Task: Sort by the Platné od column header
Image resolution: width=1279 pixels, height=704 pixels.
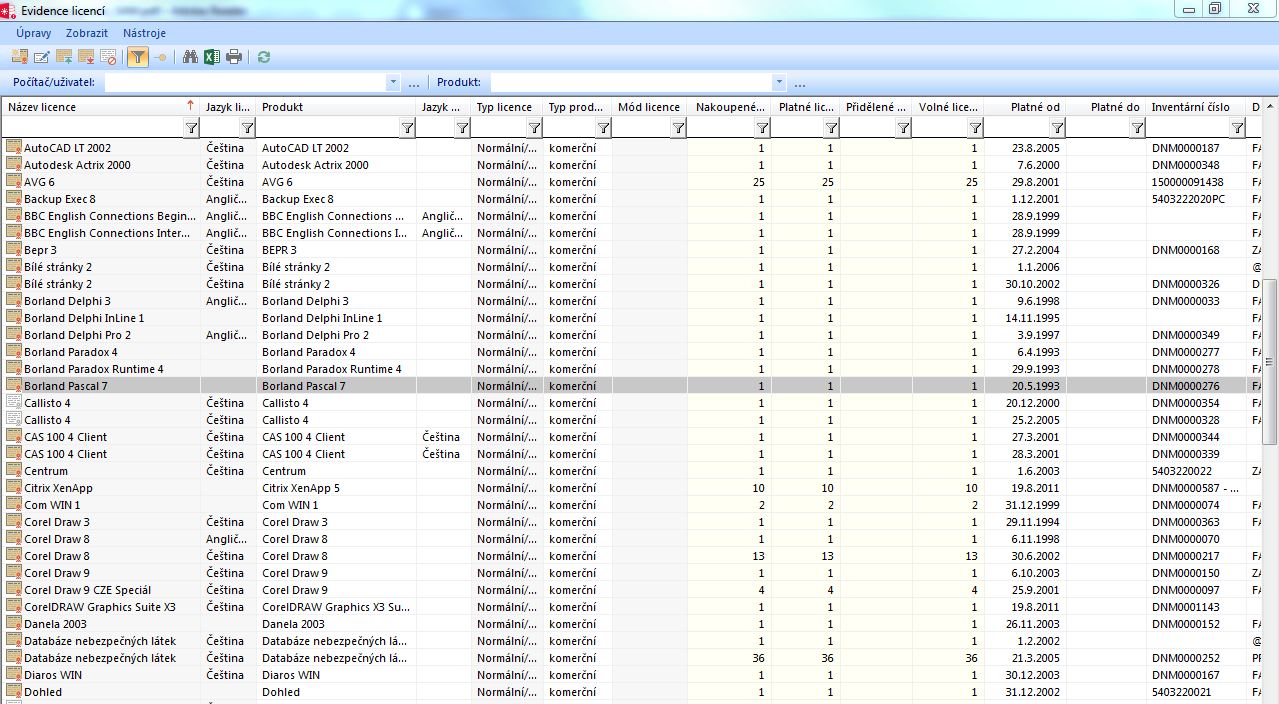Action: pos(1024,107)
